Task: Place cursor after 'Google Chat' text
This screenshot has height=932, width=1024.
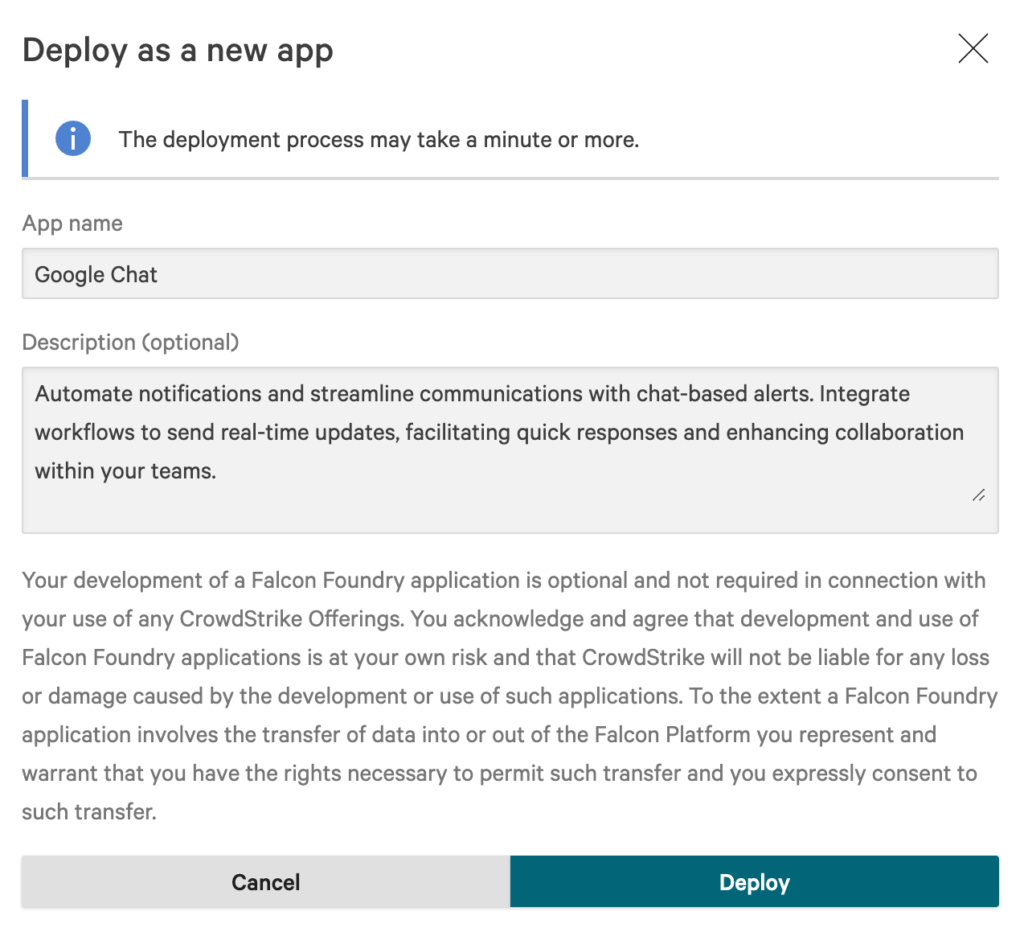Action: 159,274
